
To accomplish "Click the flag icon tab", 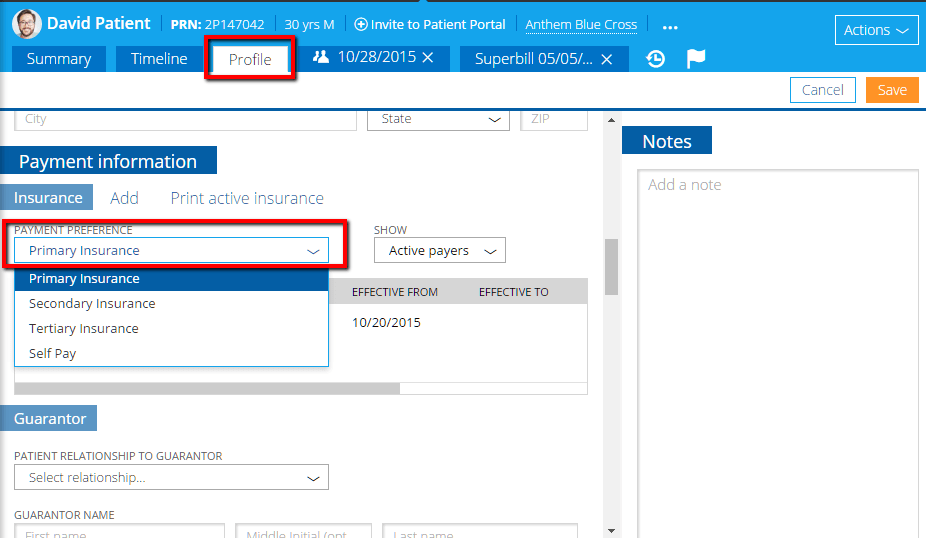I will coord(696,59).
